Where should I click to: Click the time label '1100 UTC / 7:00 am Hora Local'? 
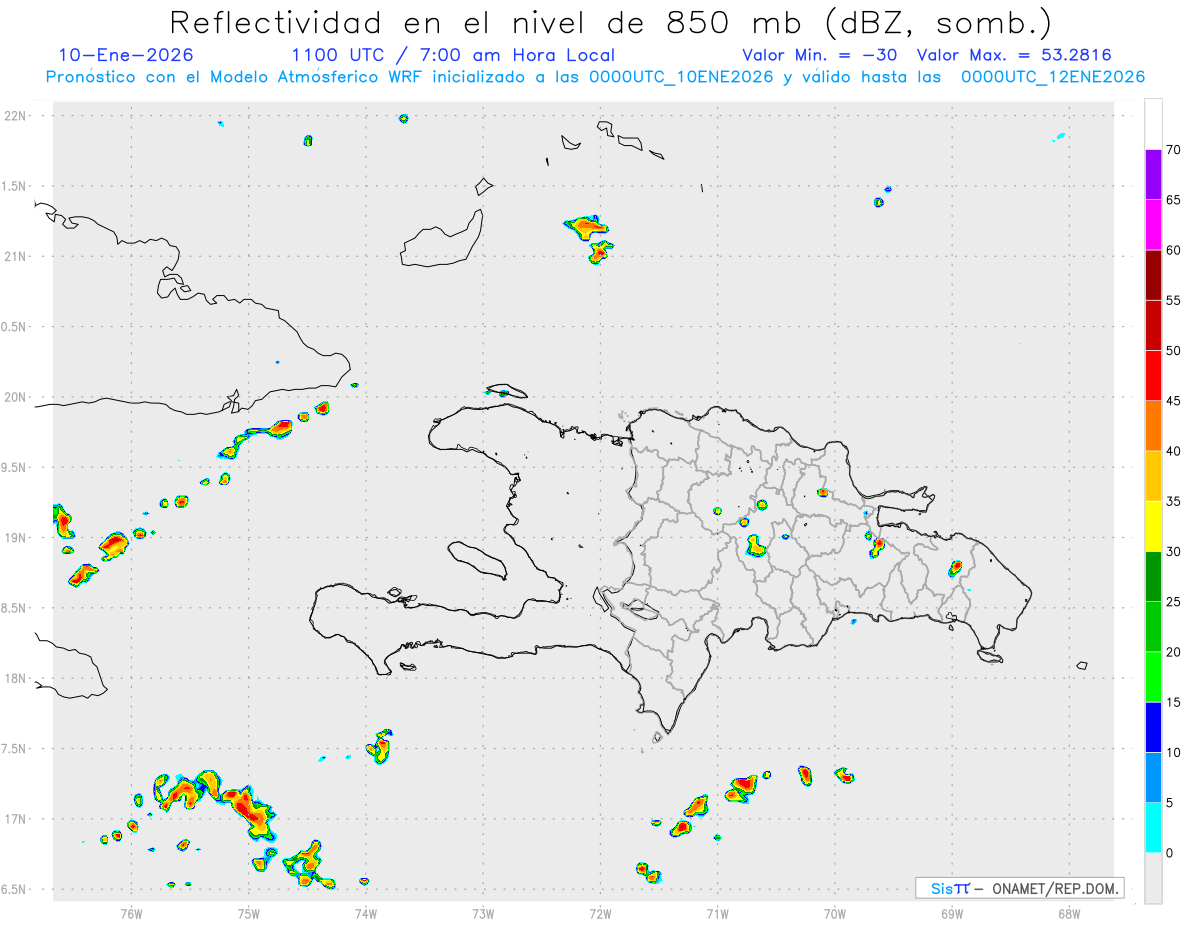(x=453, y=55)
